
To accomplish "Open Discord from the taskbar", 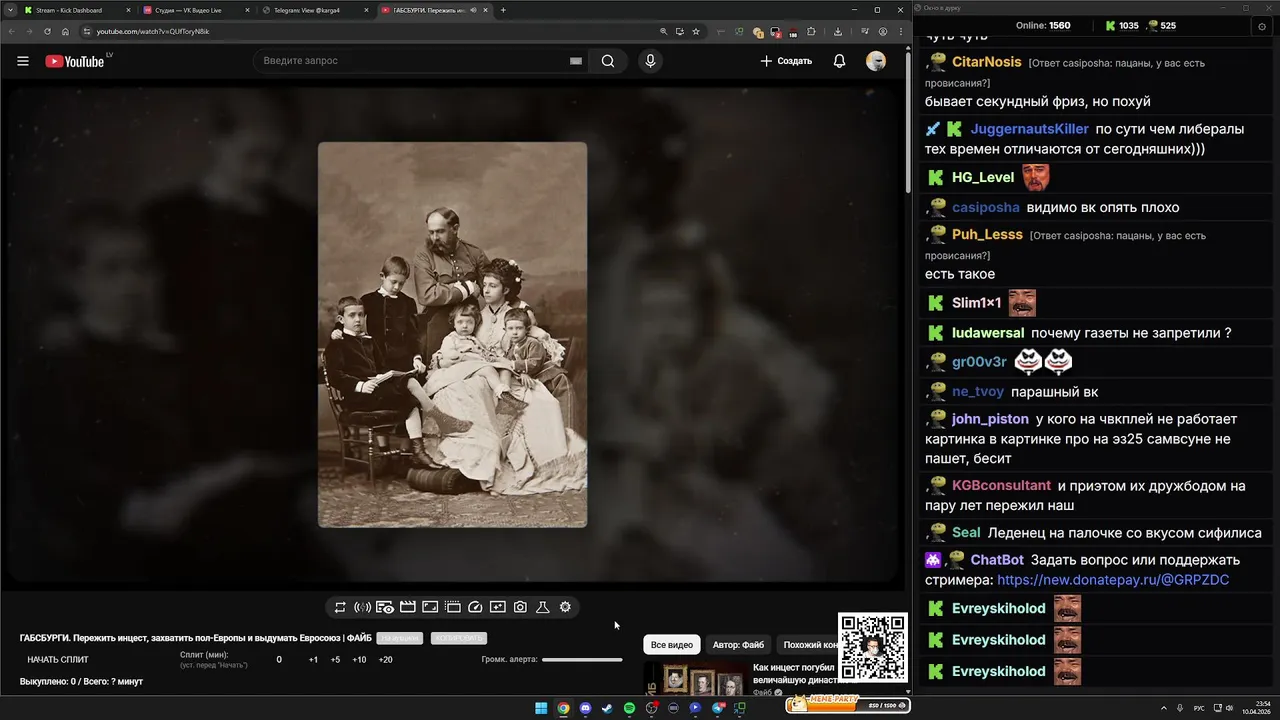I will click(585, 708).
